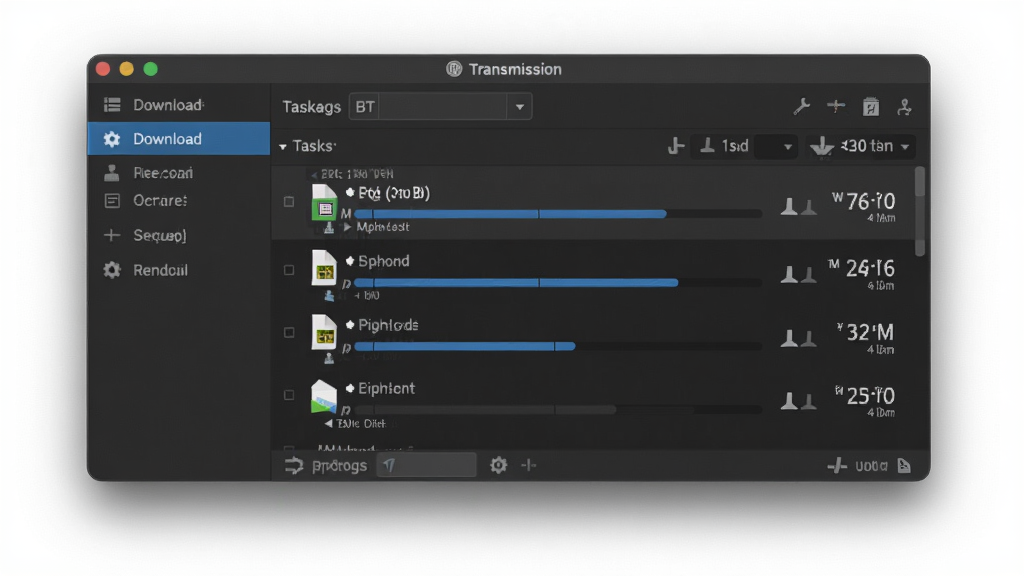Click the filter input field in bottom bar
The height and width of the screenshot is (576, 1024).
[x=426, y=465]
